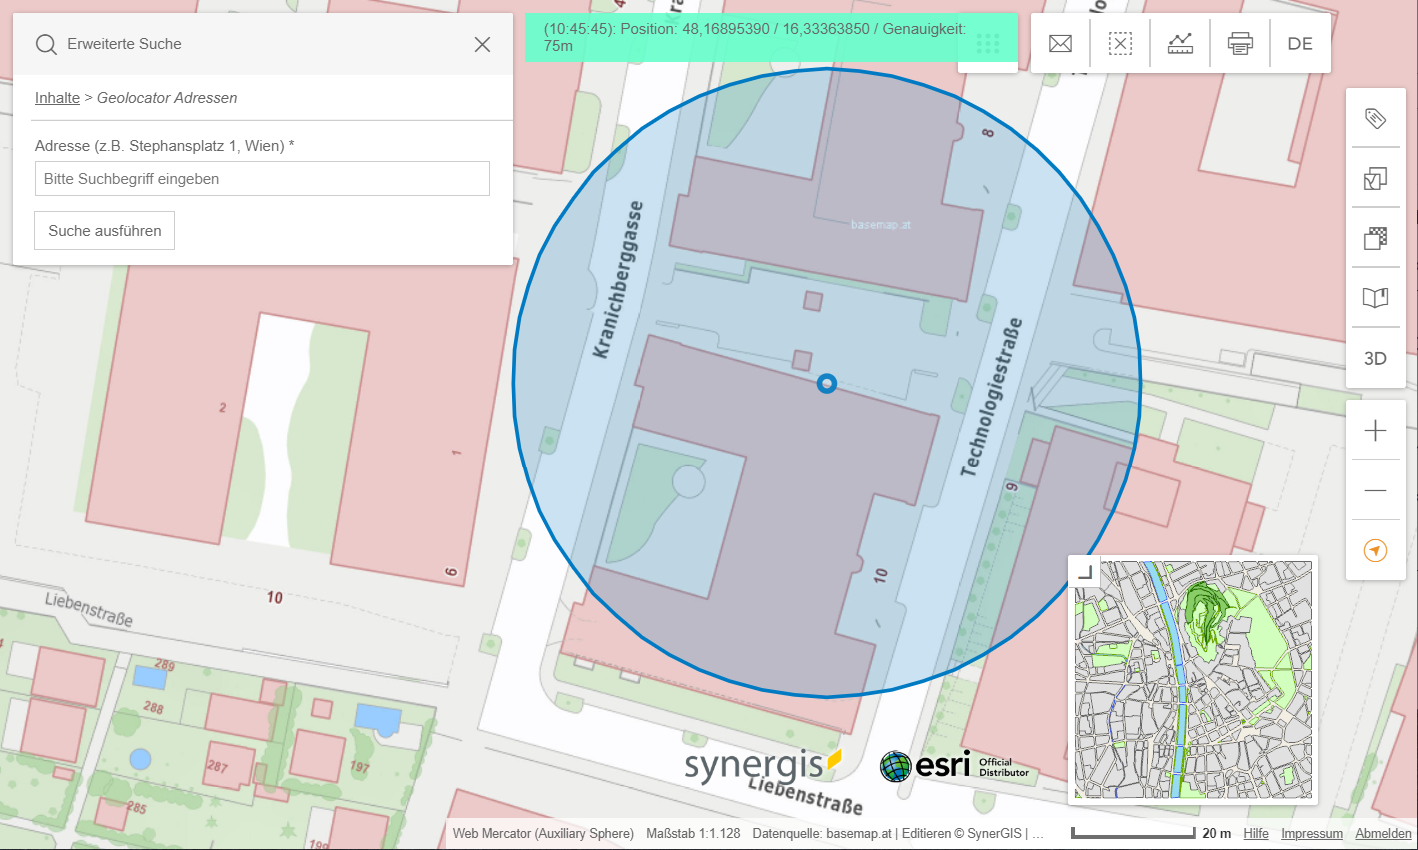Open the basemap transparency tool

(1375, 238)
